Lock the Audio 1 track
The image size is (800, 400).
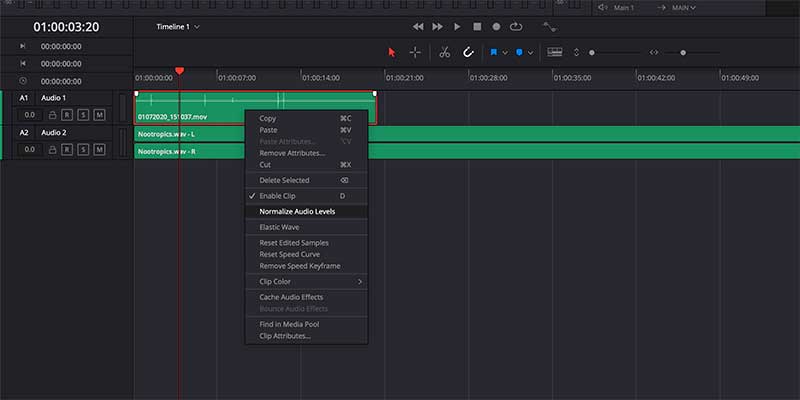click(52, 115)
